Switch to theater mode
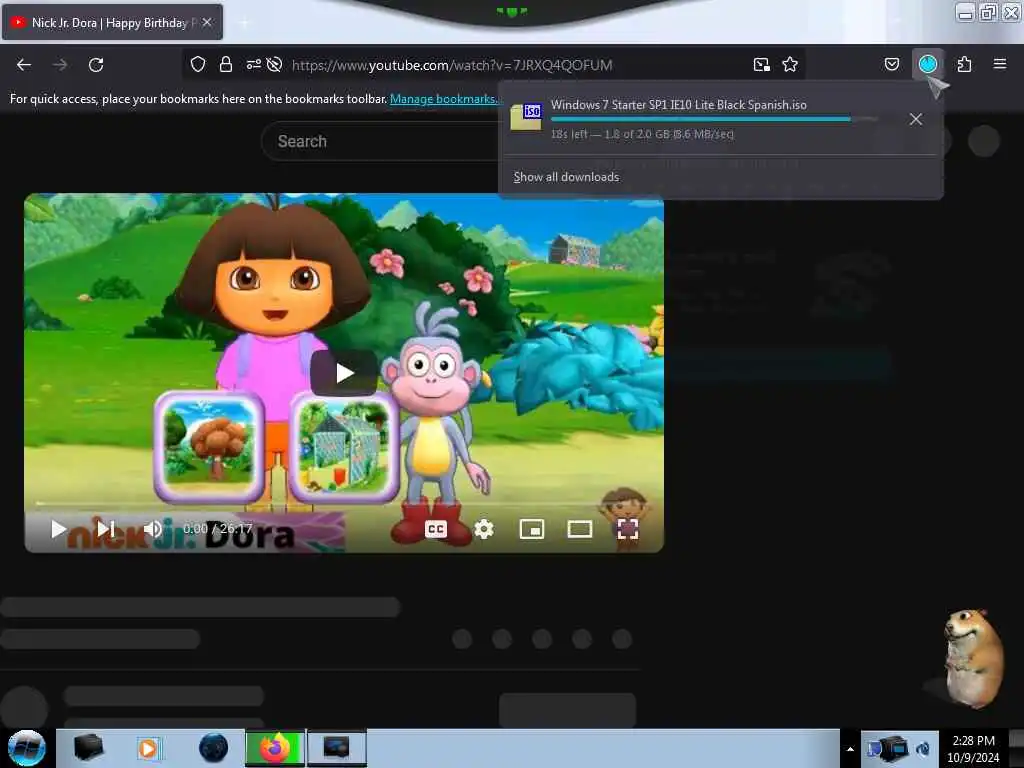The height and width of the screenshot is (768, 1024). [x=579, y=529]
